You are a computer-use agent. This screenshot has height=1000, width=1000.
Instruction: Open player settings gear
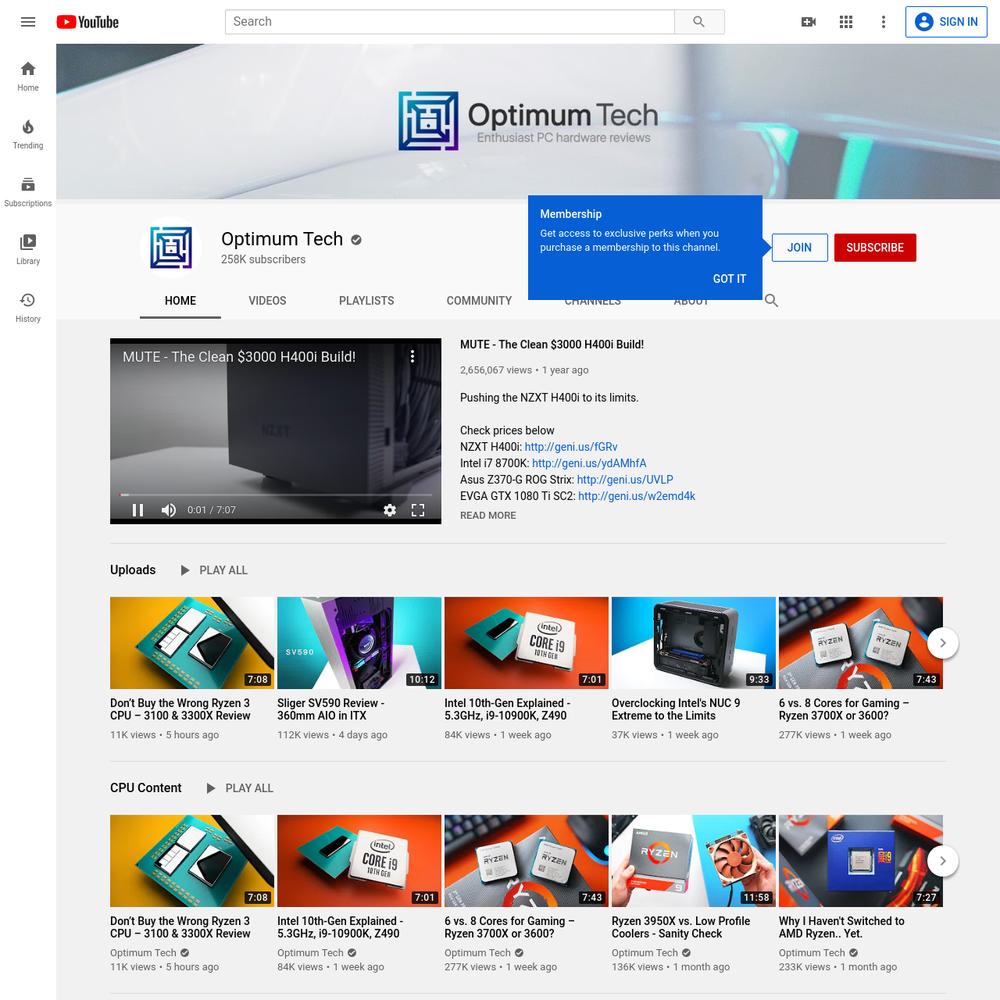390,510
